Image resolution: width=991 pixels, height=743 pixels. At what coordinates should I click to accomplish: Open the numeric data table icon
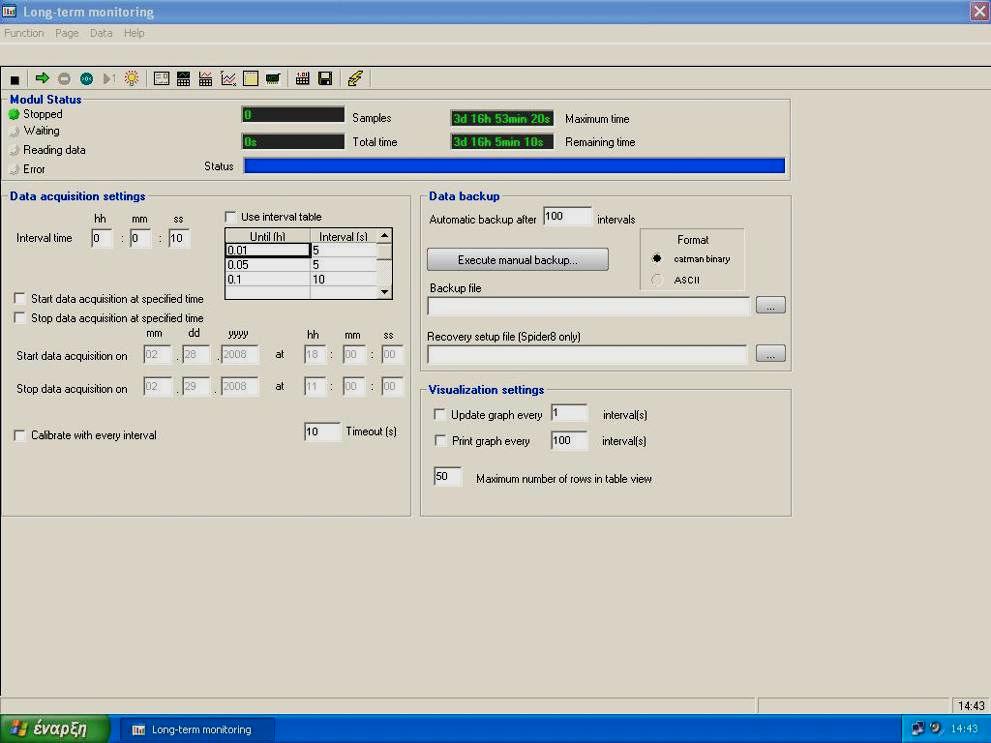(x=303, y=78)
